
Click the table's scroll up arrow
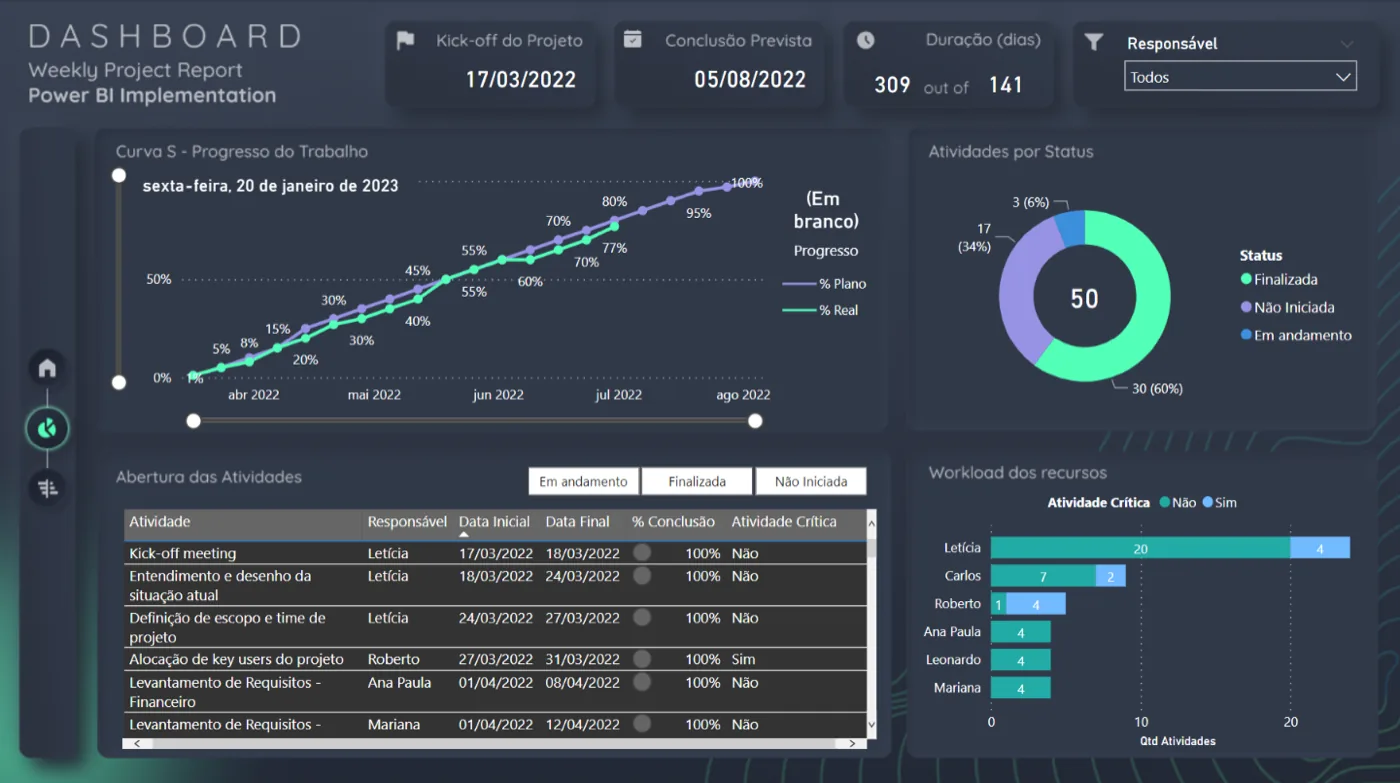pos(871,521)
